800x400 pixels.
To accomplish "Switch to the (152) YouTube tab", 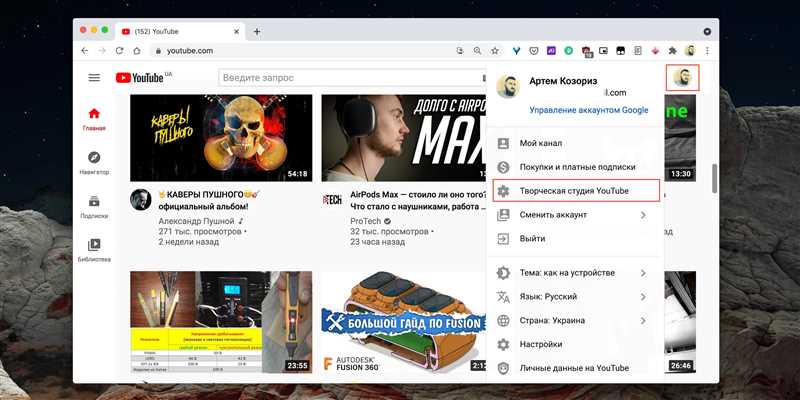I will click(x=179, y=32).
